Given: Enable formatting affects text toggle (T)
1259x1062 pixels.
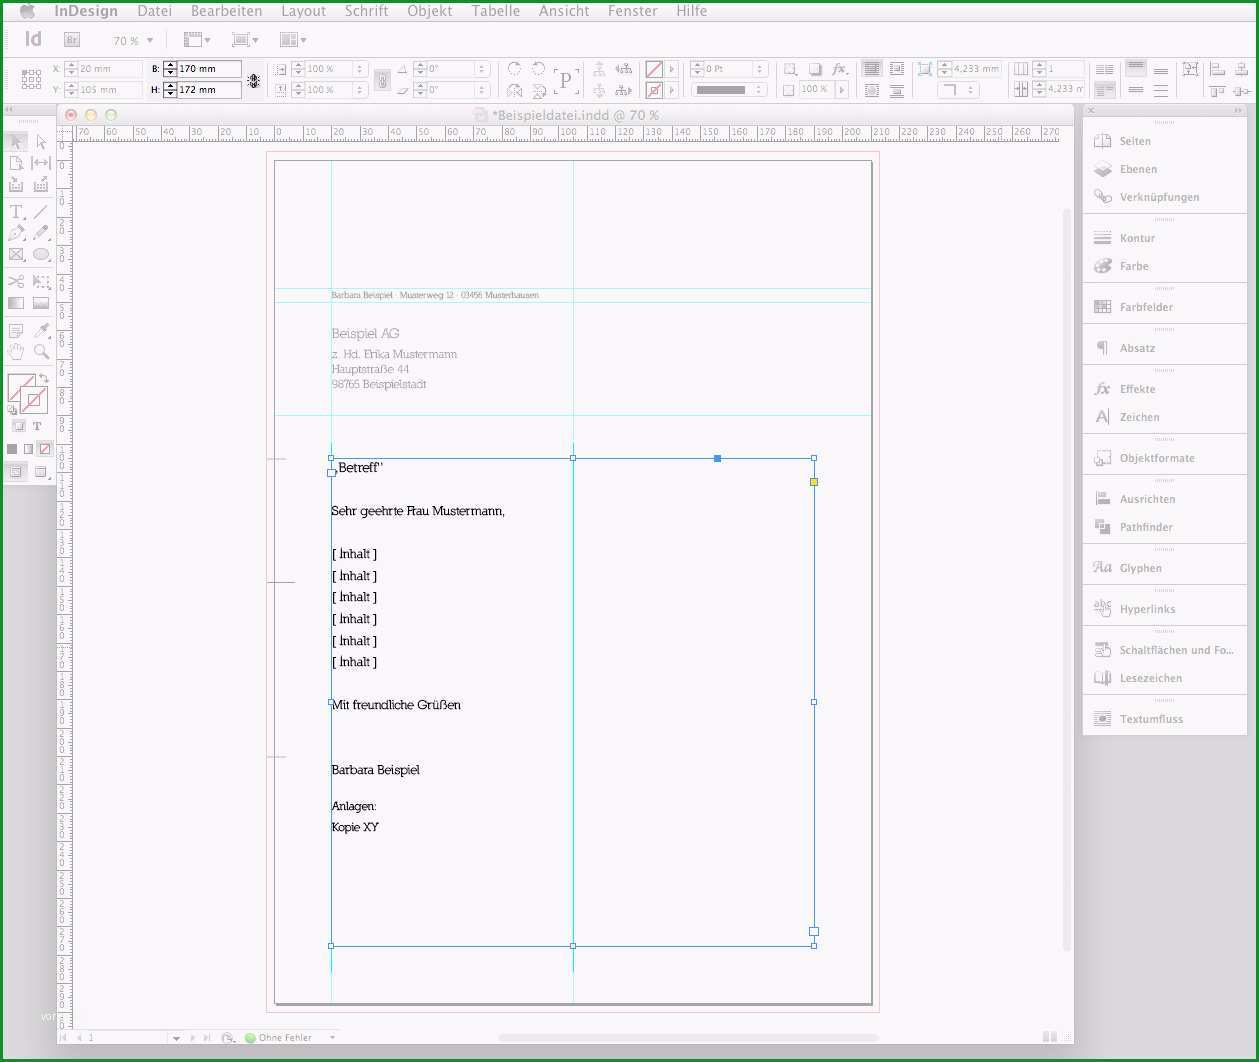Looking at the screenshot, I should point(37,426).
